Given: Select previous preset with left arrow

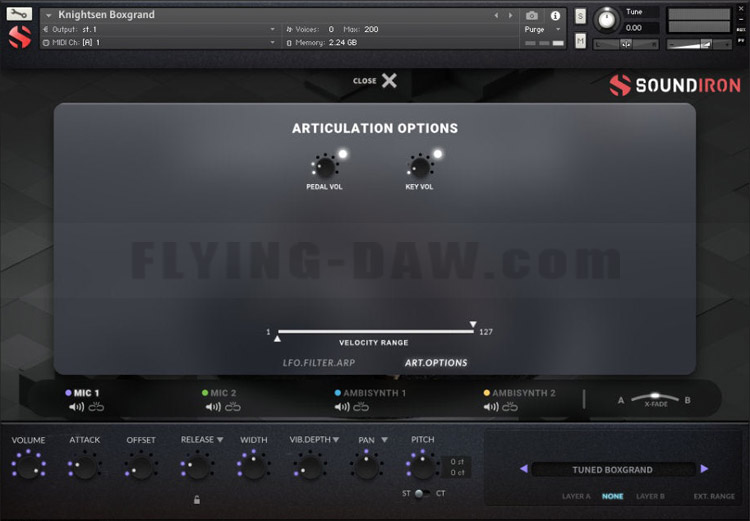Looking at the screenshot, I should (524, 469).
